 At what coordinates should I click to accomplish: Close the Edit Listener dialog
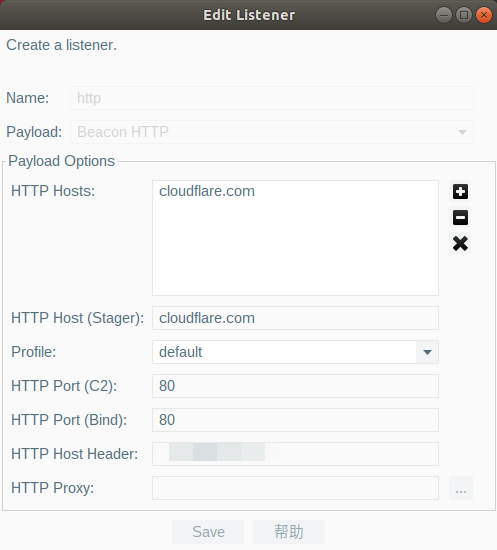click(x=484, y=15)
